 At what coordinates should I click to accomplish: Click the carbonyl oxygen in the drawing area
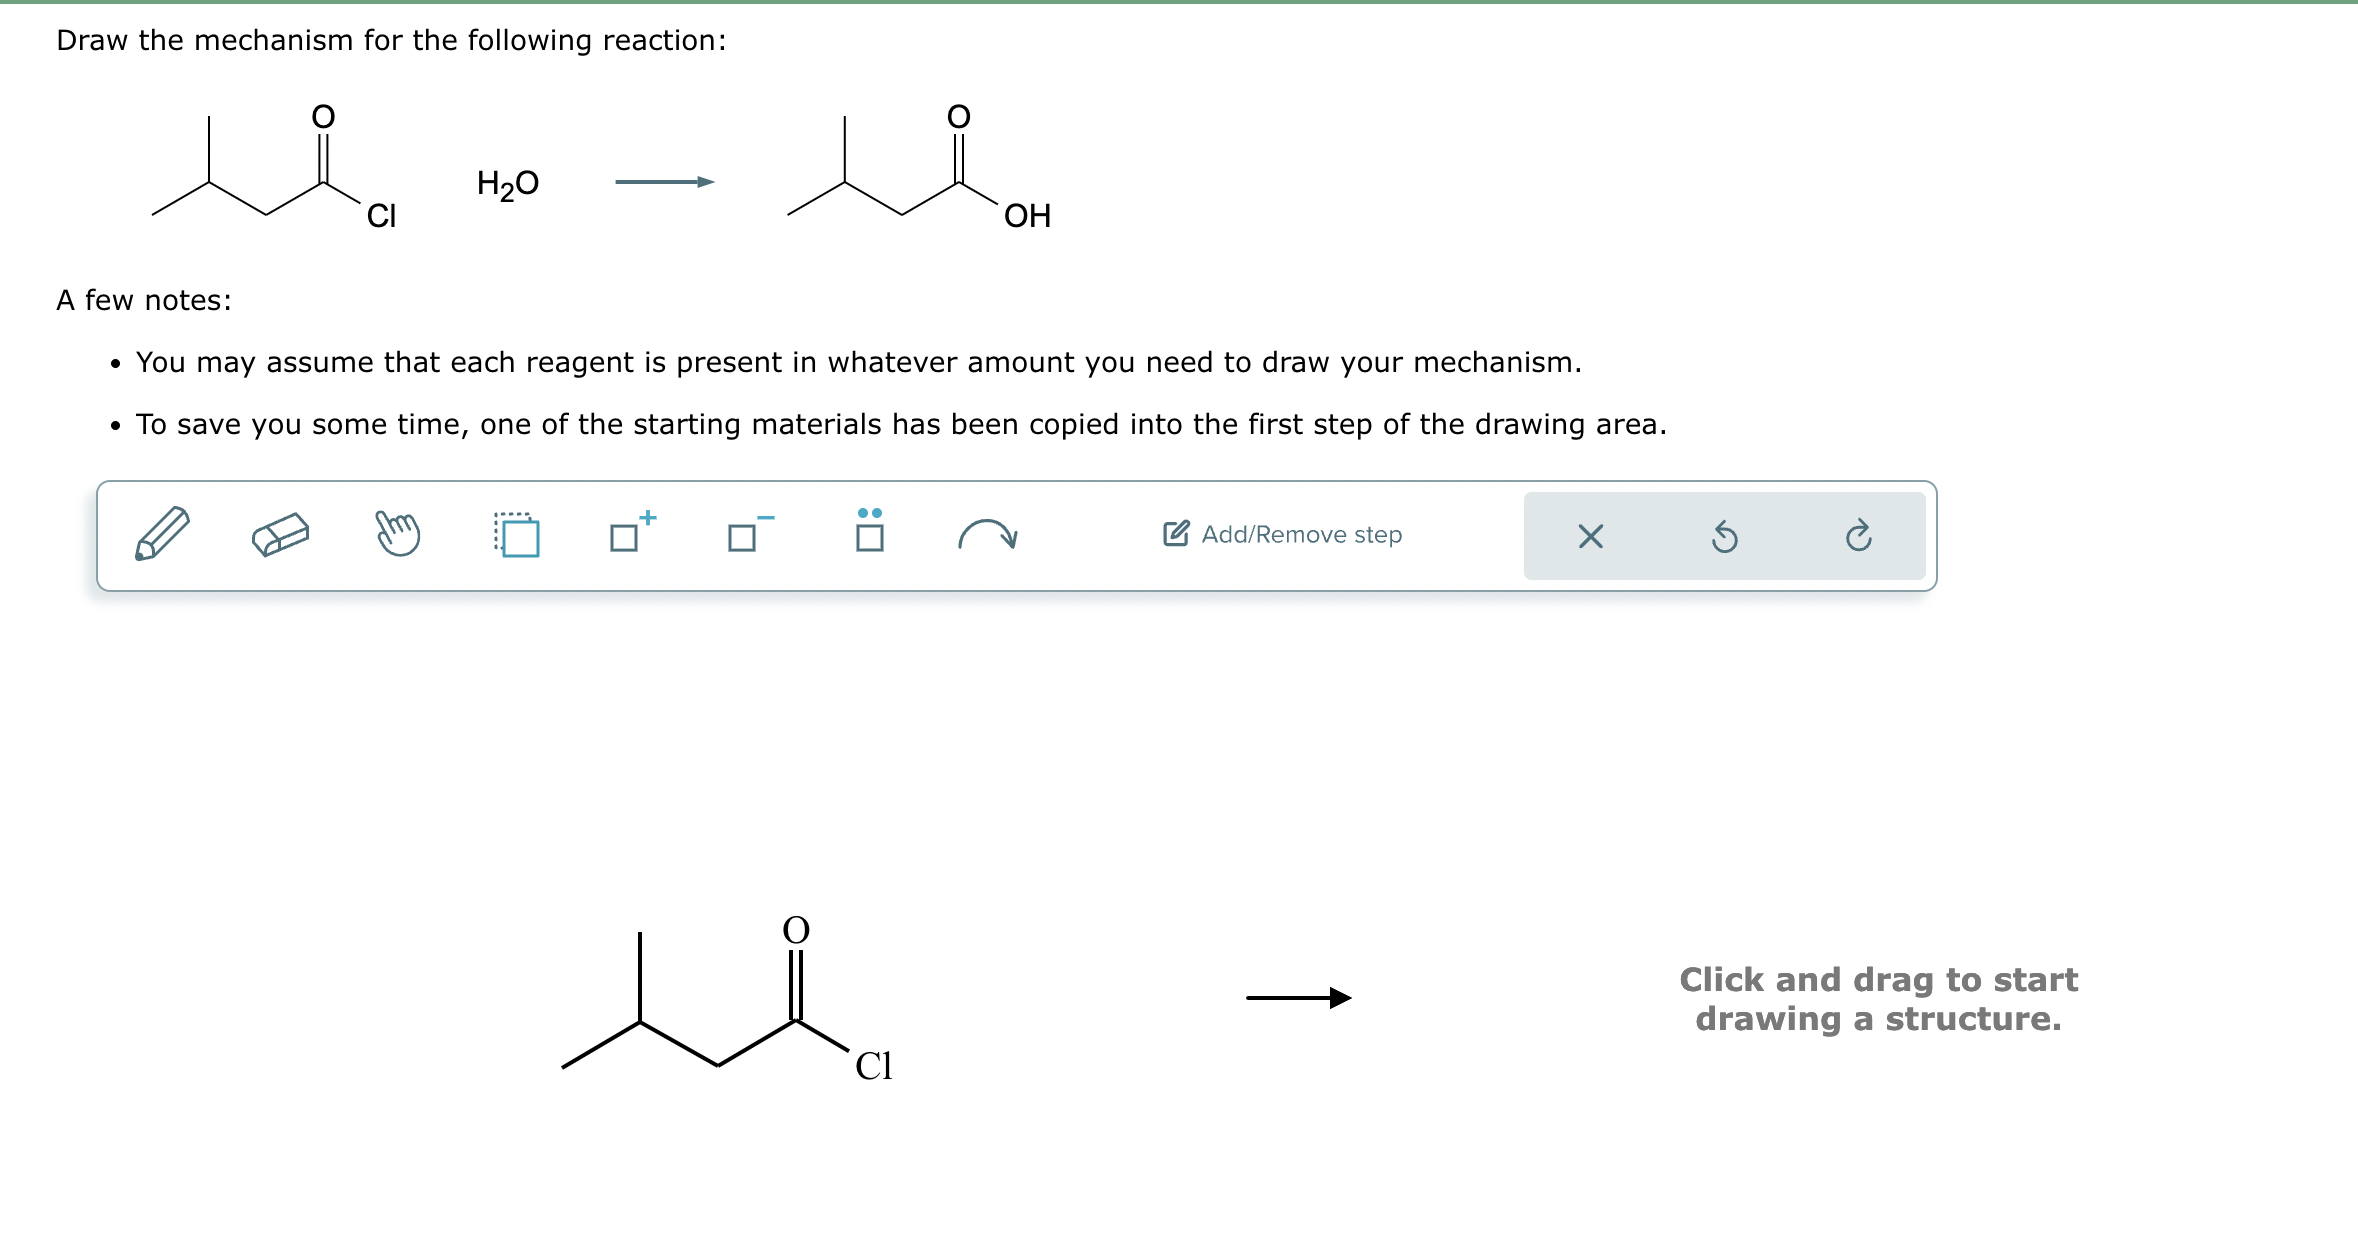pos(794,932)
